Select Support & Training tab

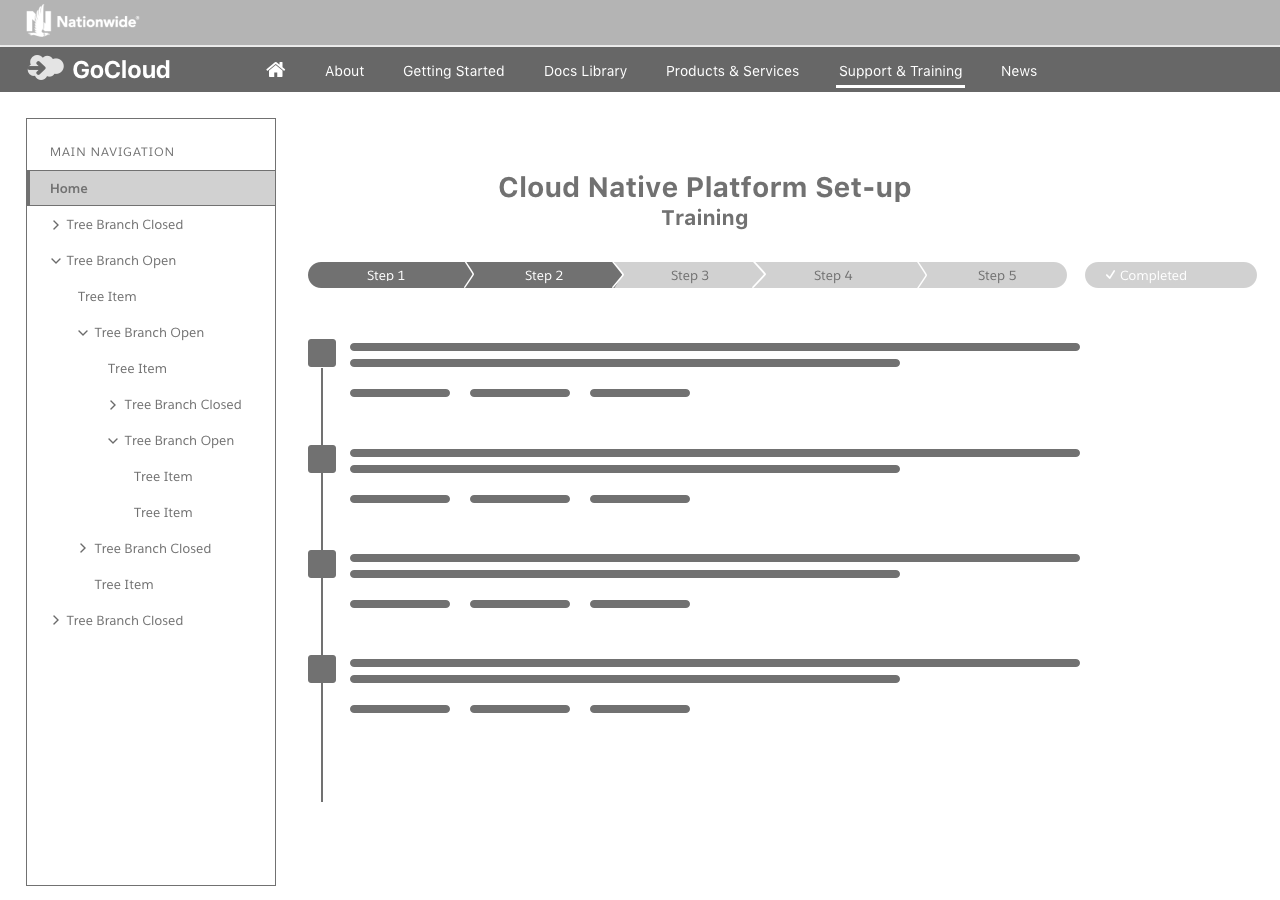pyautogui.click(x=900, y=71)
